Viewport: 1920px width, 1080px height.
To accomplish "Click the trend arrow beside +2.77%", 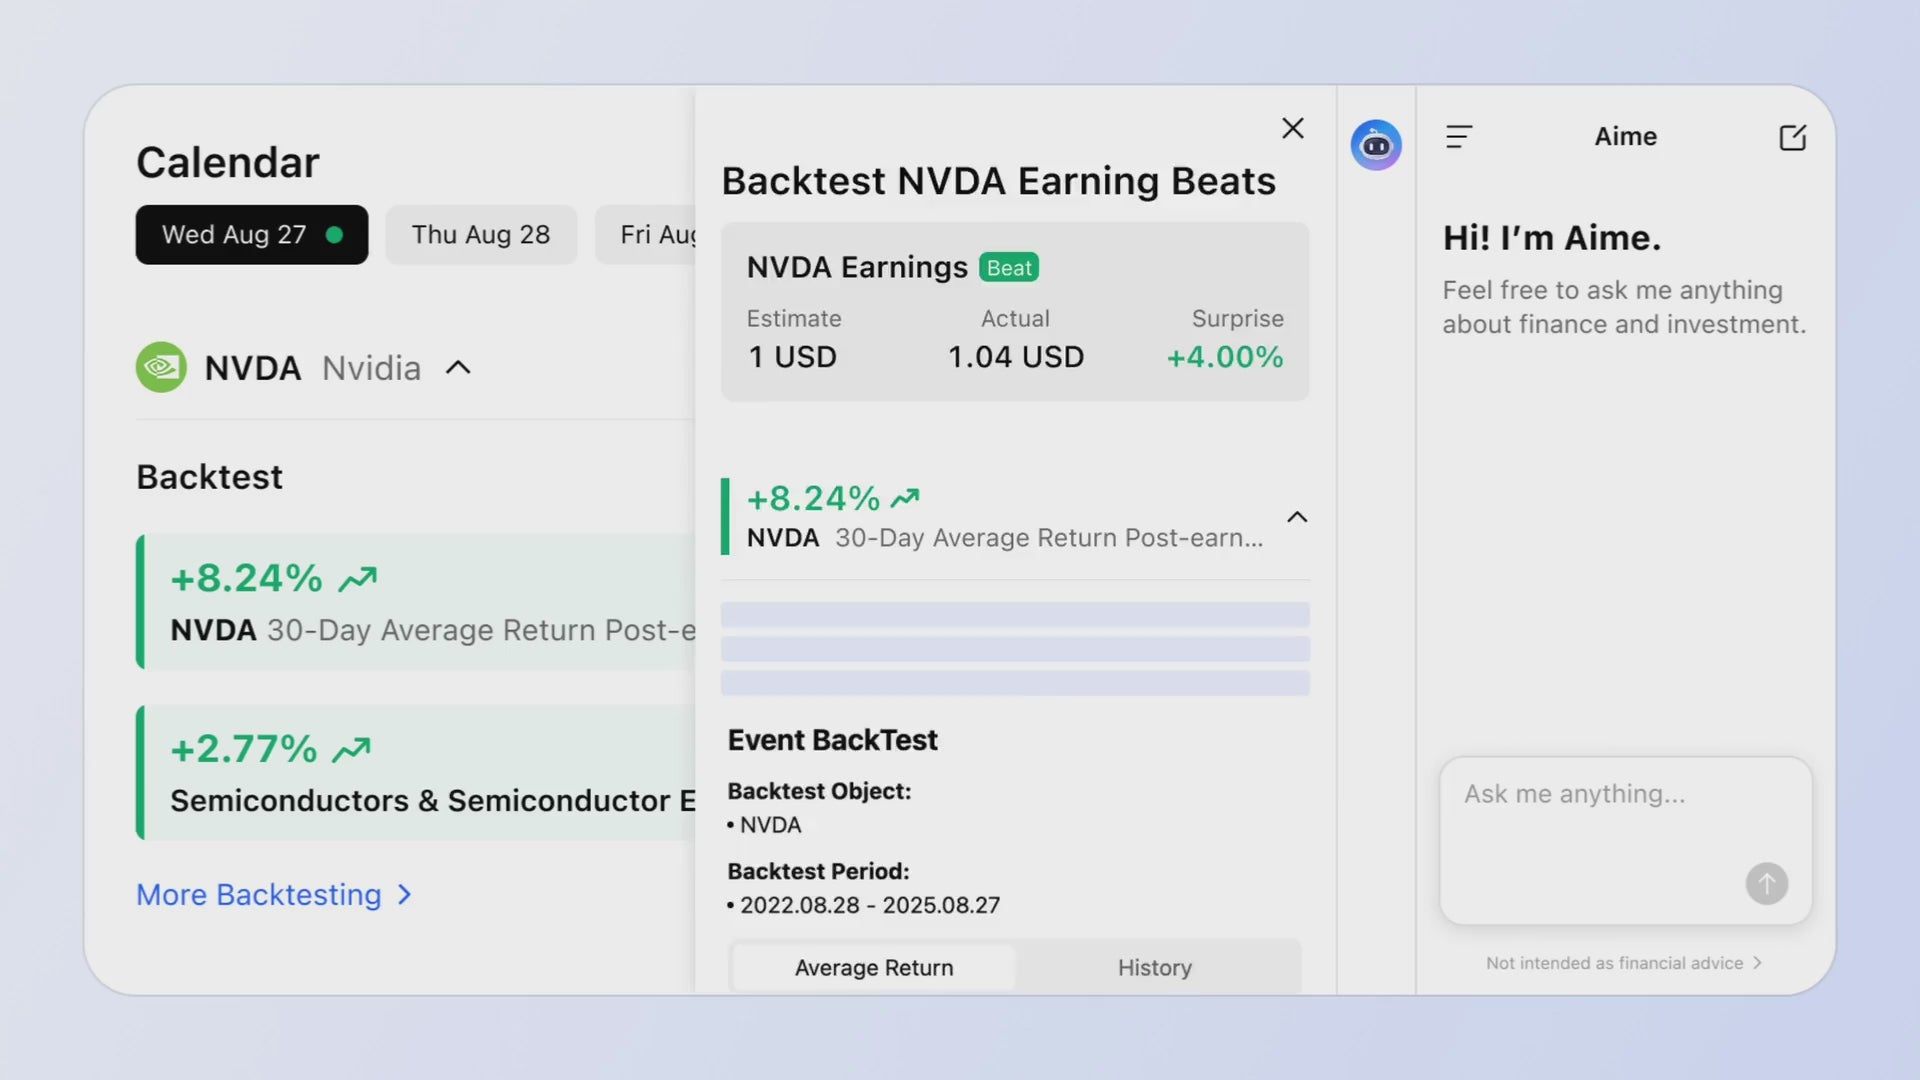I will pos(351,750).
